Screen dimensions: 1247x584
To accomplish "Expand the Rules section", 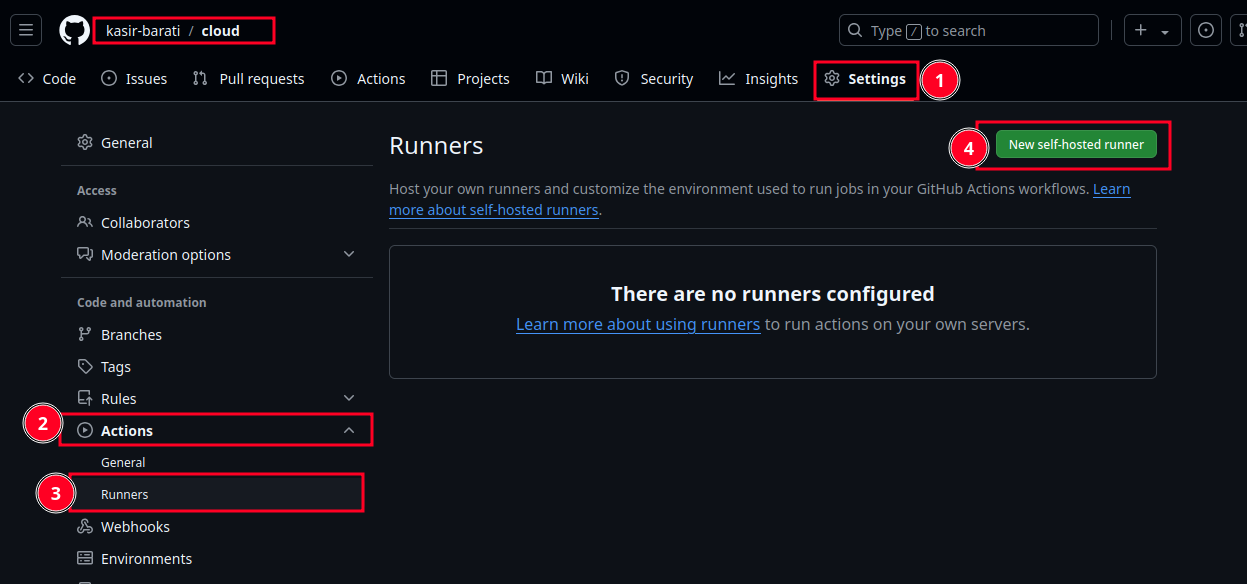I will pos(349,397).
